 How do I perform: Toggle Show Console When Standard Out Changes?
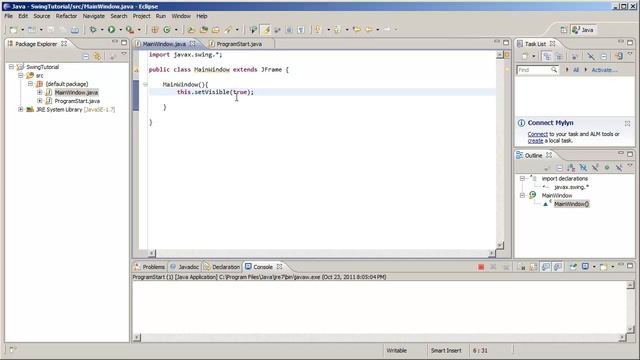546,267
